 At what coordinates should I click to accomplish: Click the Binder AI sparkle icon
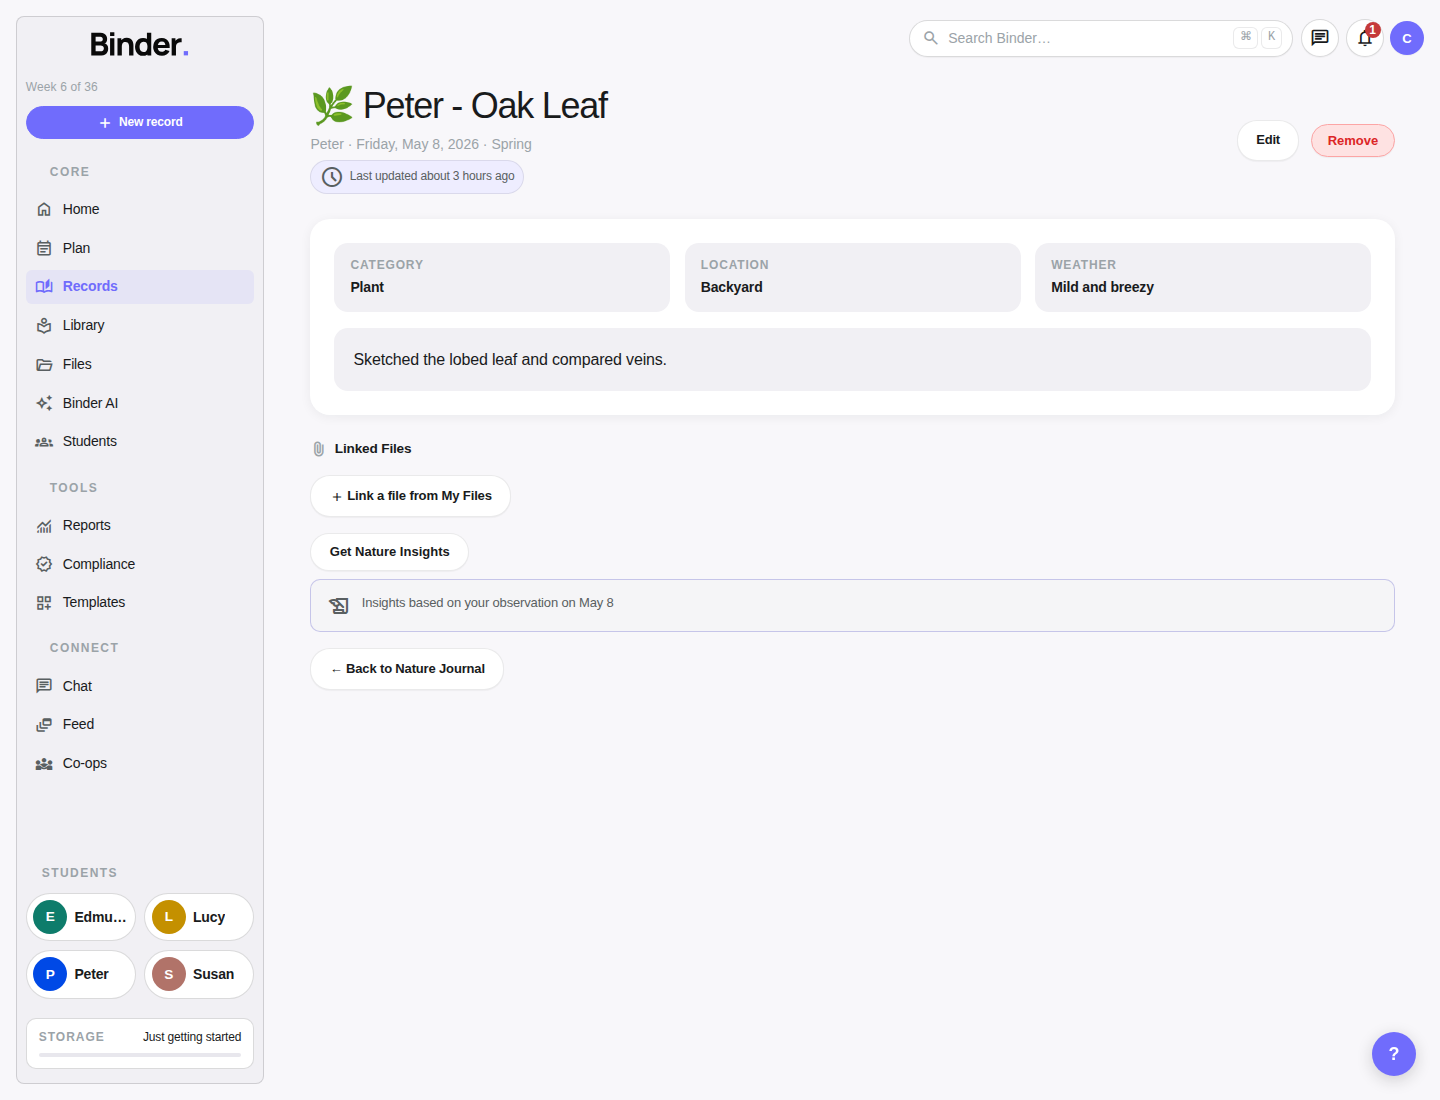pyautogui.click(x=44, y=403)
